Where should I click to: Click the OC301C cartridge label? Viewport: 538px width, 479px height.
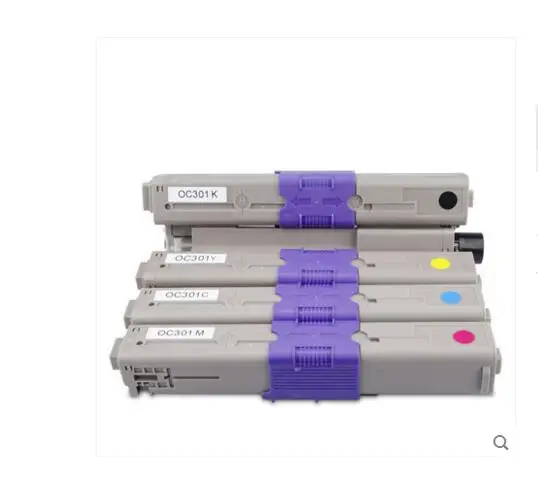(x=186, y=295)
